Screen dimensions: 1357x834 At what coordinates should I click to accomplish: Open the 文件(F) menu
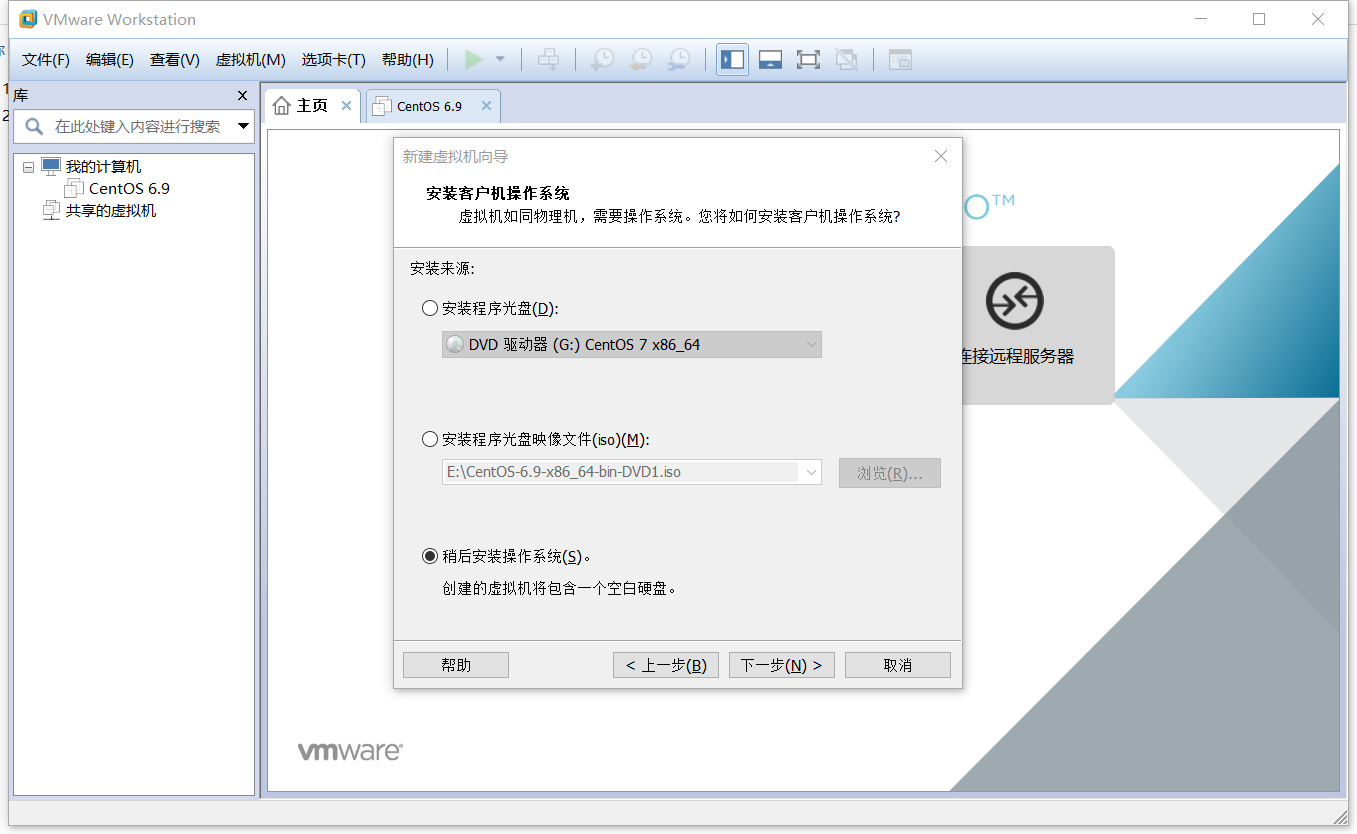(x=46, y=60)
